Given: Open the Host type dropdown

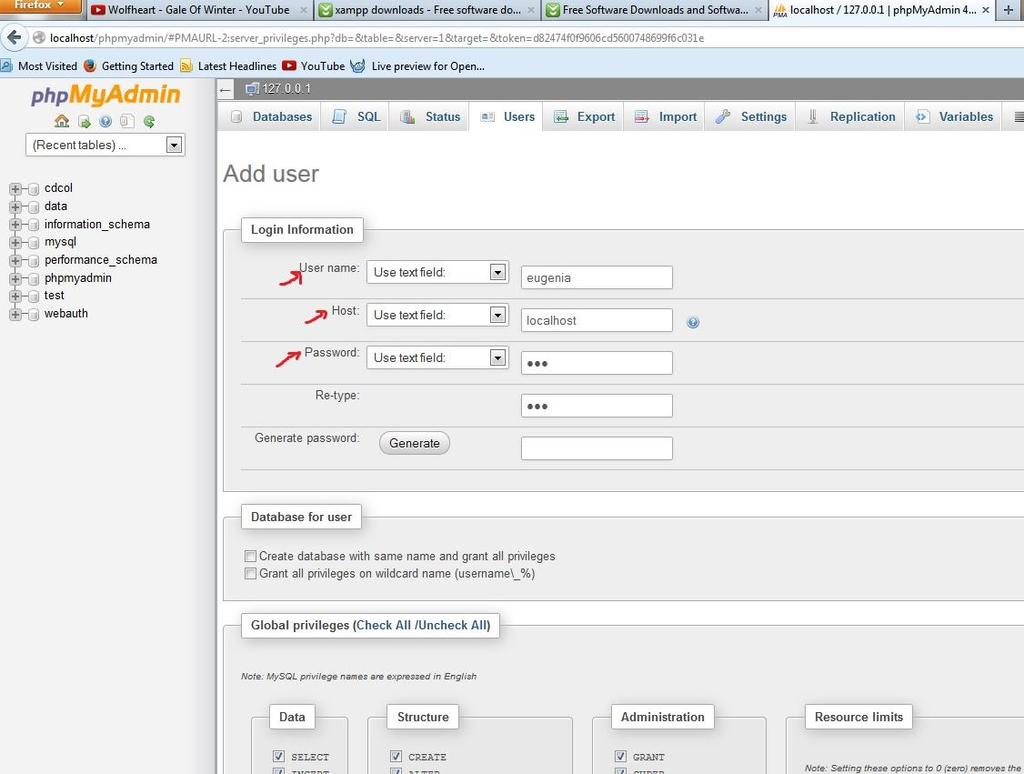Looking at the screenshot, I should pos(437,315).
